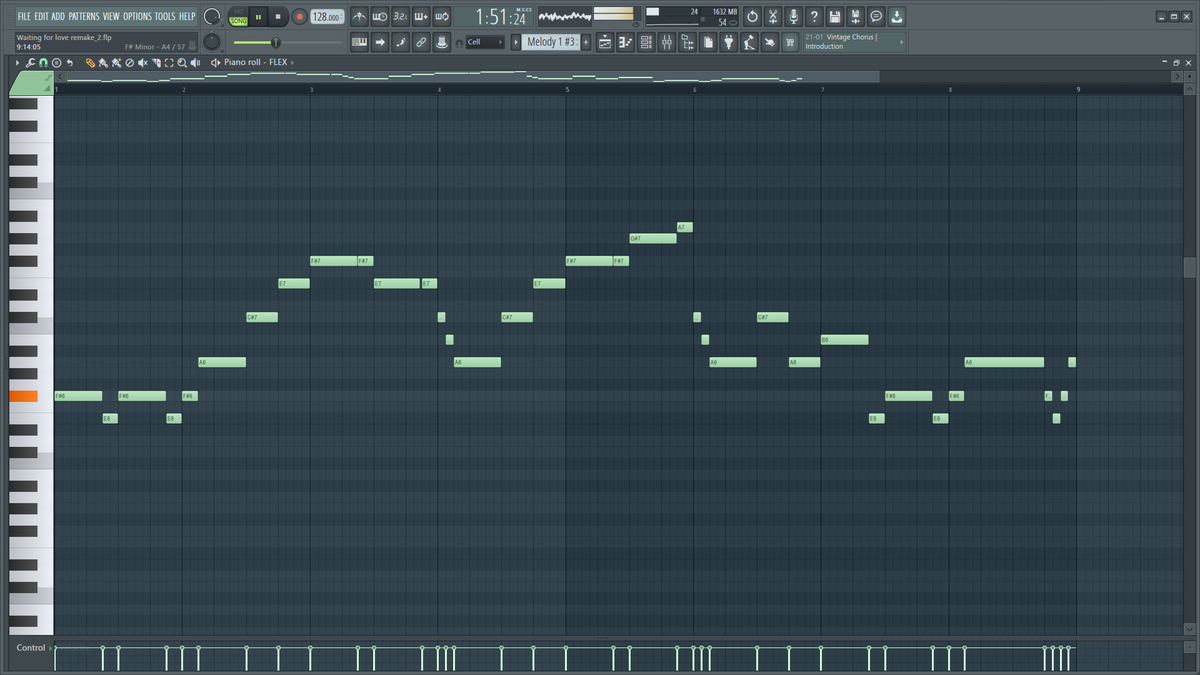Toggle Pat/Song mode switch

(x=239, y=17)
